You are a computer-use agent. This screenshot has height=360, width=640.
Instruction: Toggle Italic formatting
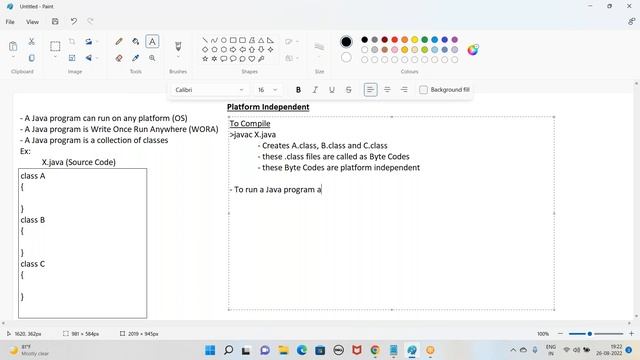pos(315,90)
